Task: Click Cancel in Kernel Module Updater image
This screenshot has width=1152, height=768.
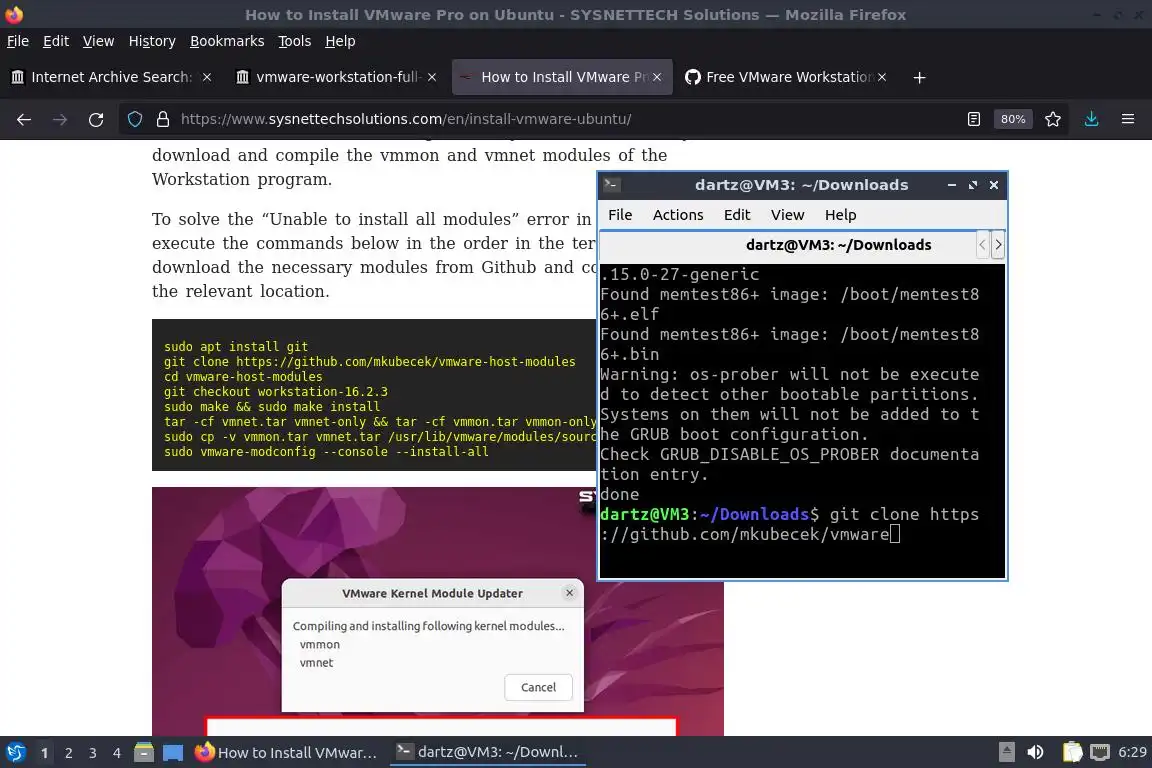Action: [539, 687]
